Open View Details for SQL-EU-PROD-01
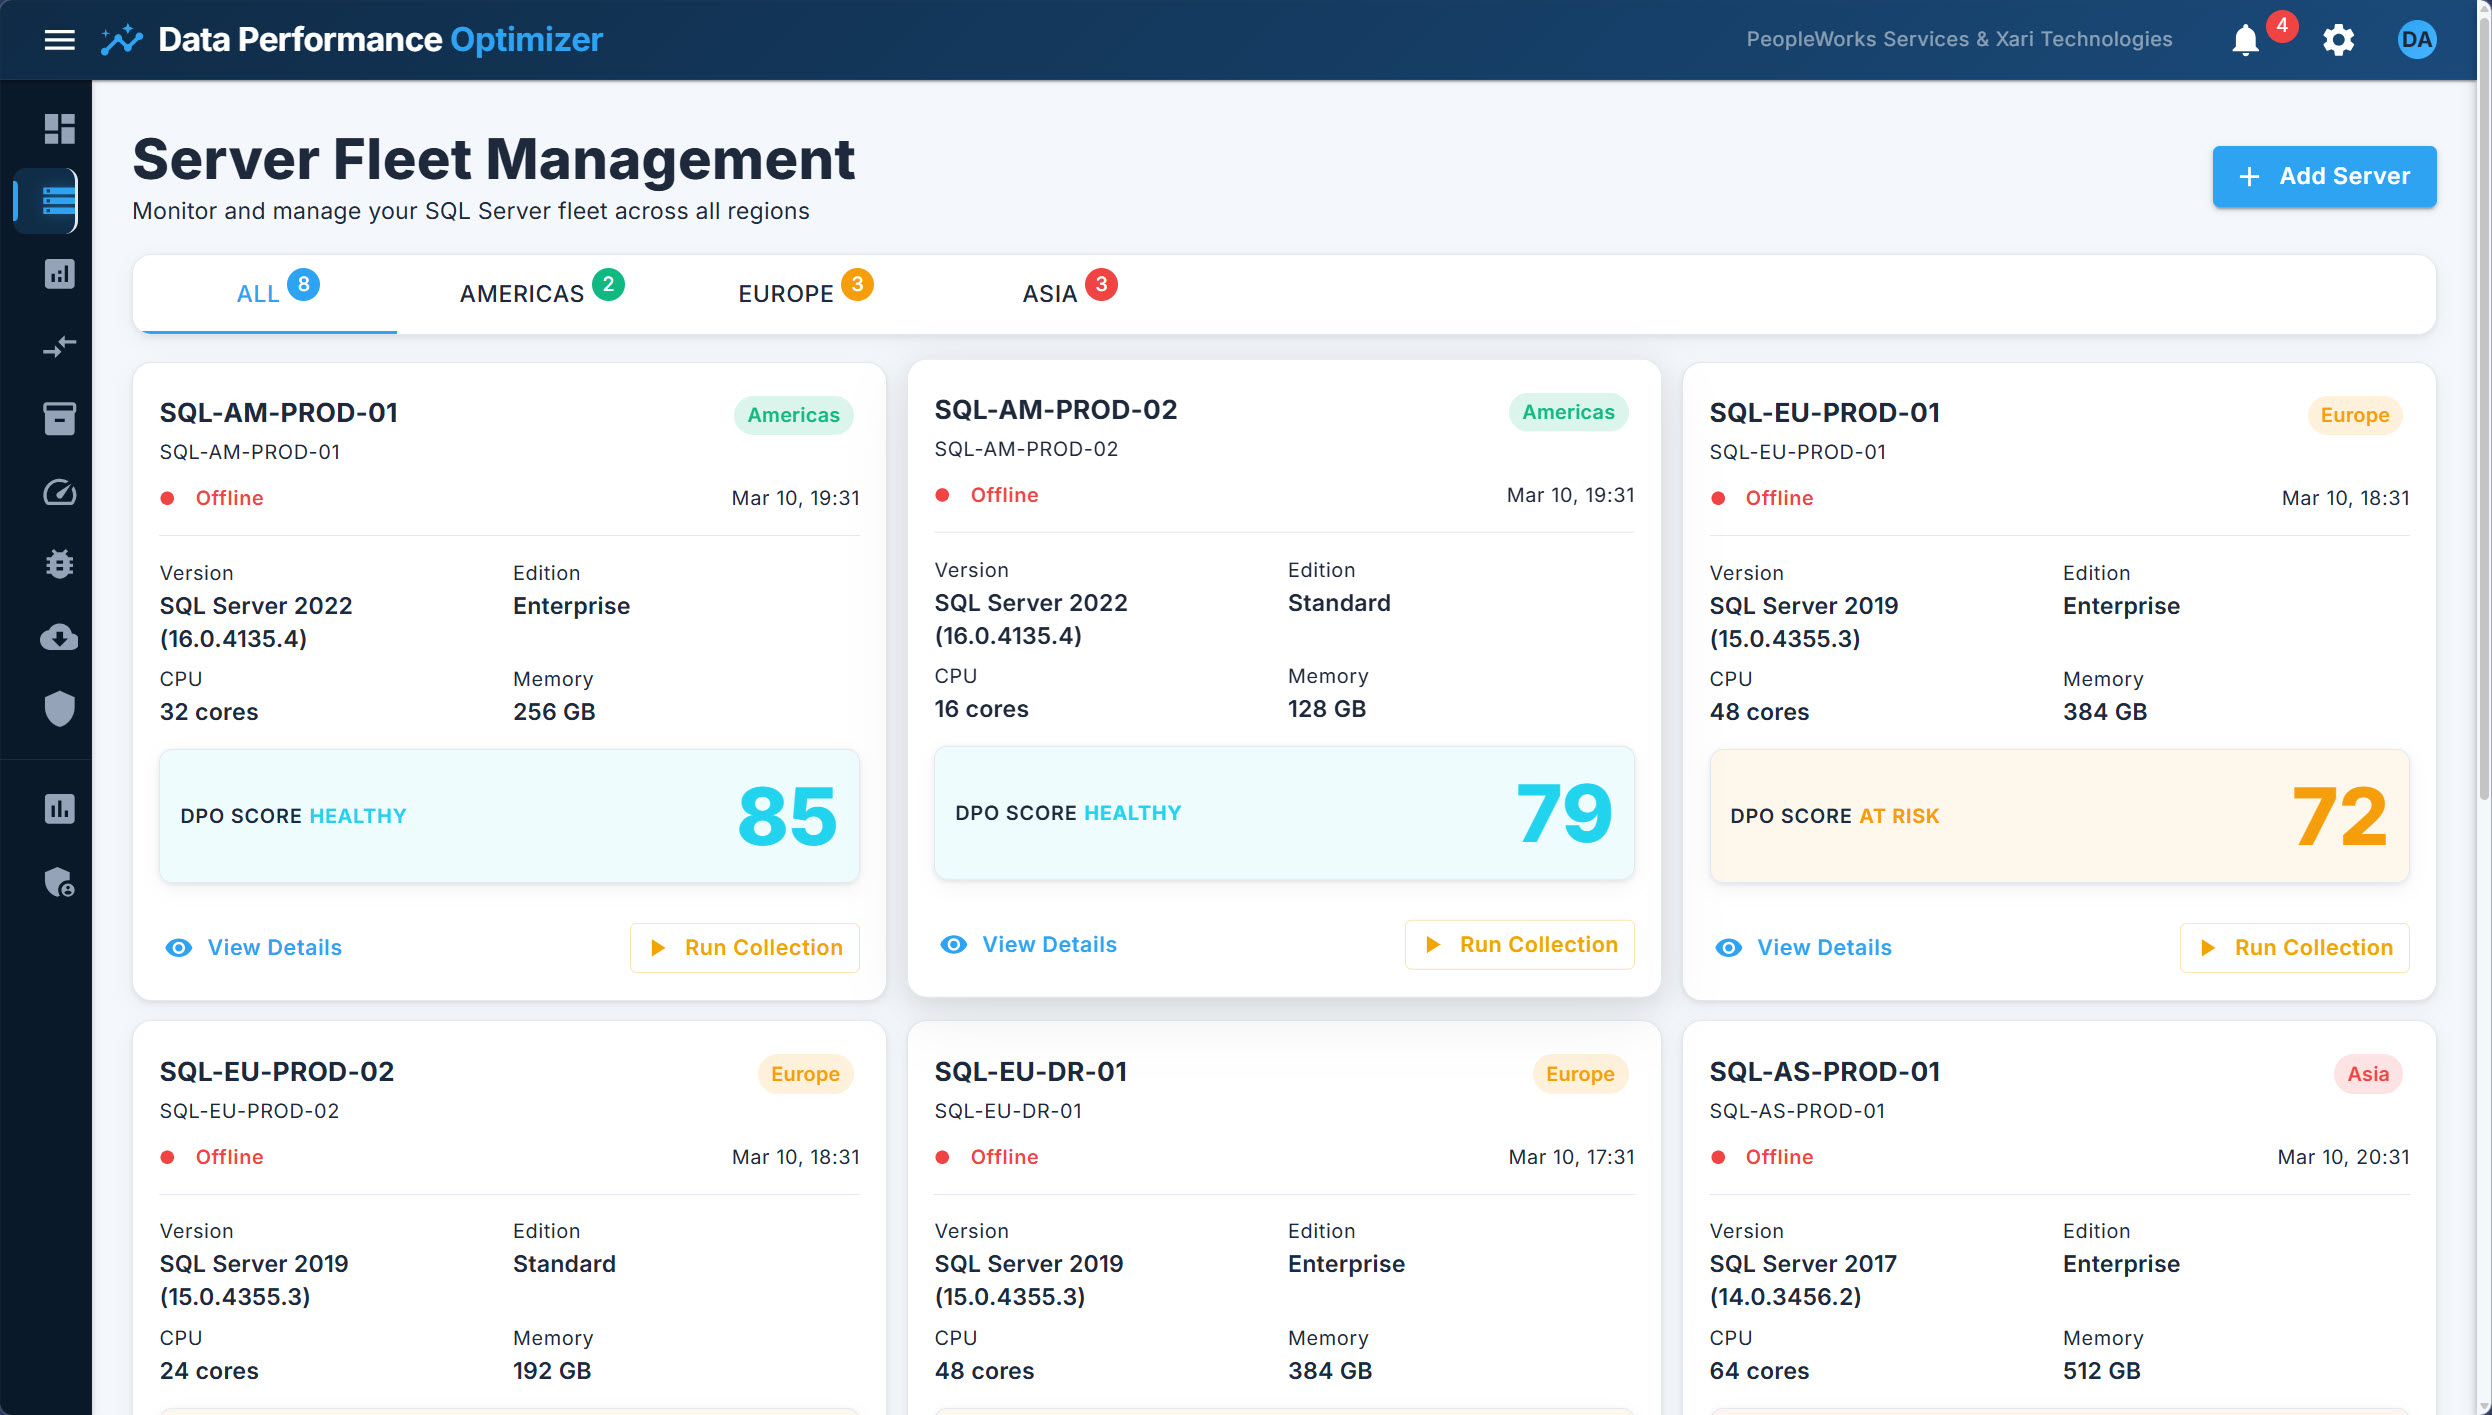The height and width of the screenshot is (1415, 2492). pyautogui.click(x=1803, y=947)
